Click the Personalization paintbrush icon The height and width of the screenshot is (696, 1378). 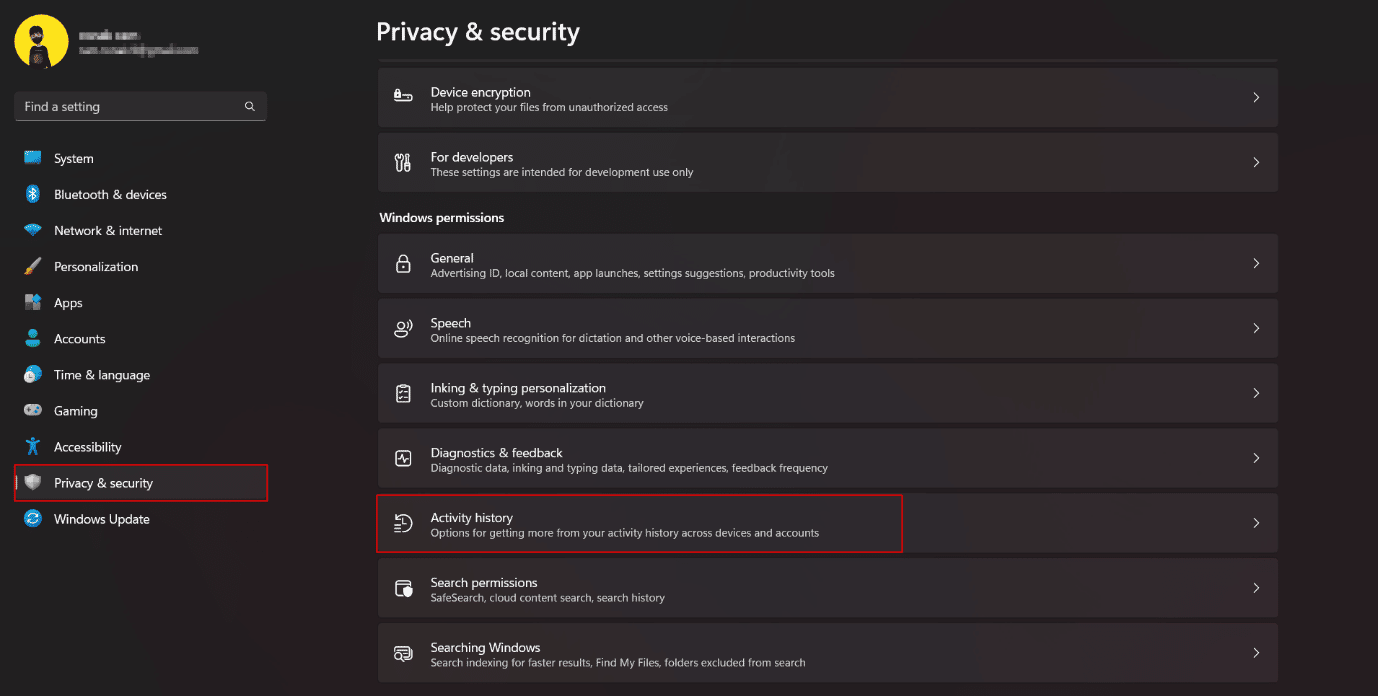click(x=33, y=266)
